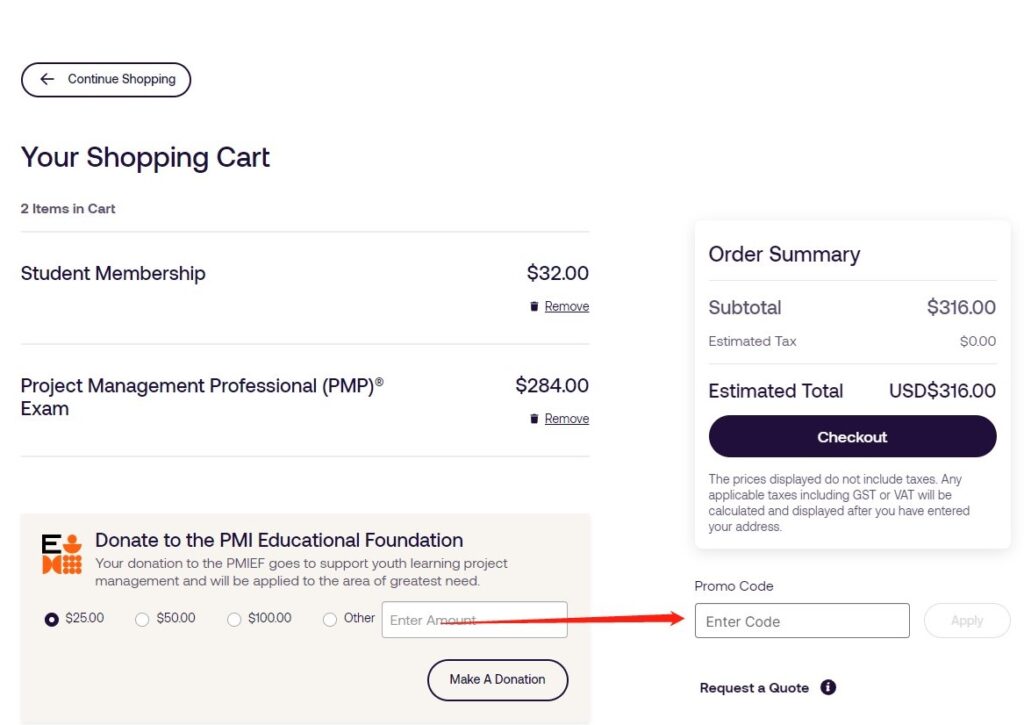The width and height of the screenshot is (1024, 725).
Task: Select the $25.00 donation radio button
Action: coord(52,619)
